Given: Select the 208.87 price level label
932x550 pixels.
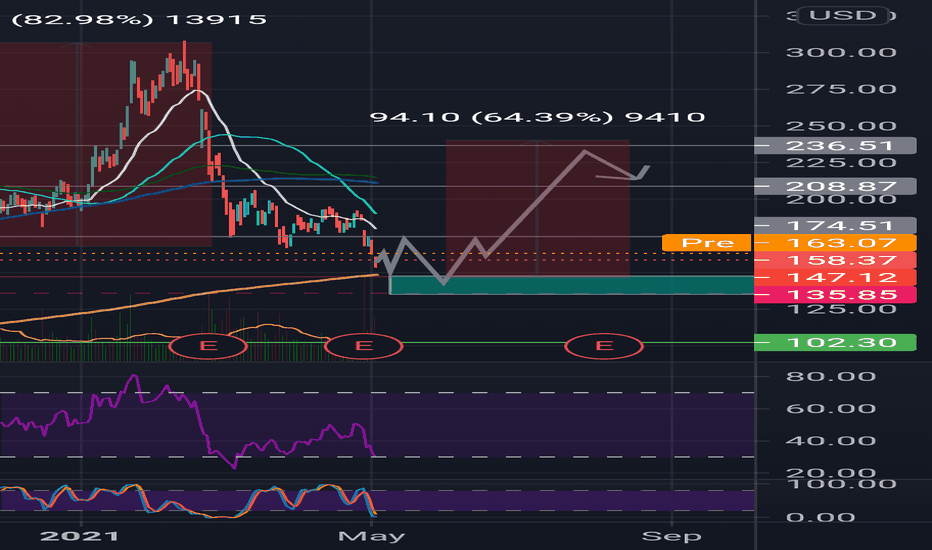Looking at the screenshot, I should coord(835,186).
